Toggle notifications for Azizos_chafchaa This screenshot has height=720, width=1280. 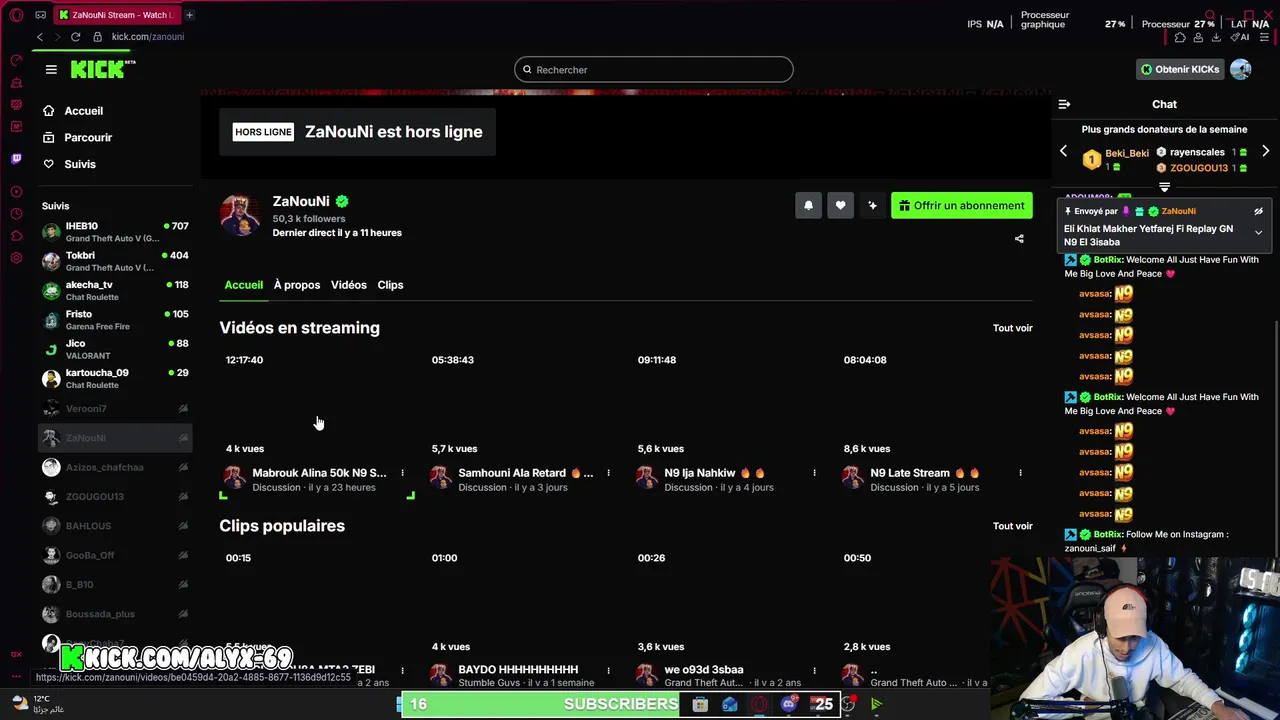[183, 467]
